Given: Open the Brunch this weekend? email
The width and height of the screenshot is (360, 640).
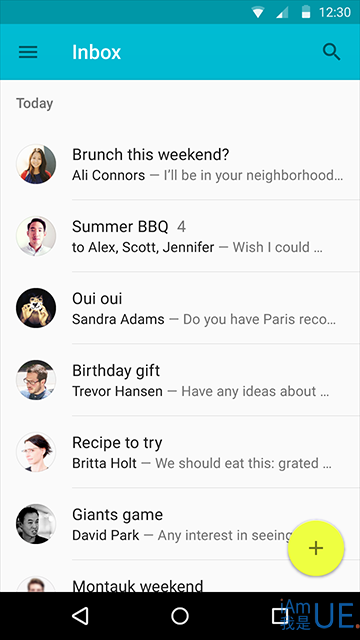Looking at the screenshot, I should point(180,164).
